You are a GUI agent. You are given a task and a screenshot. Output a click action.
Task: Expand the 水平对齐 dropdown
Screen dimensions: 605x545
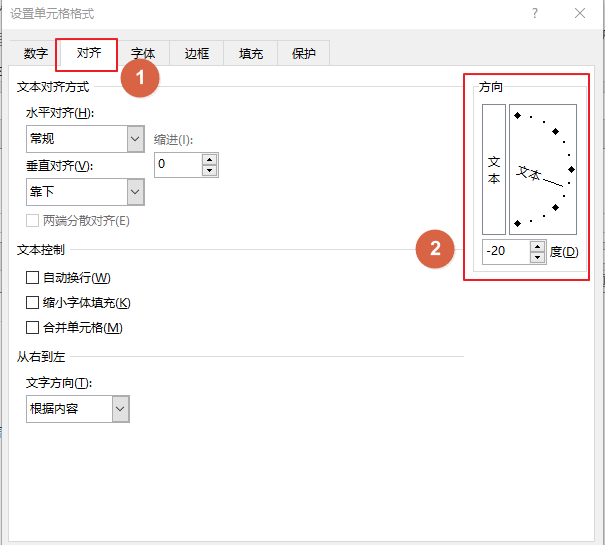136,139
